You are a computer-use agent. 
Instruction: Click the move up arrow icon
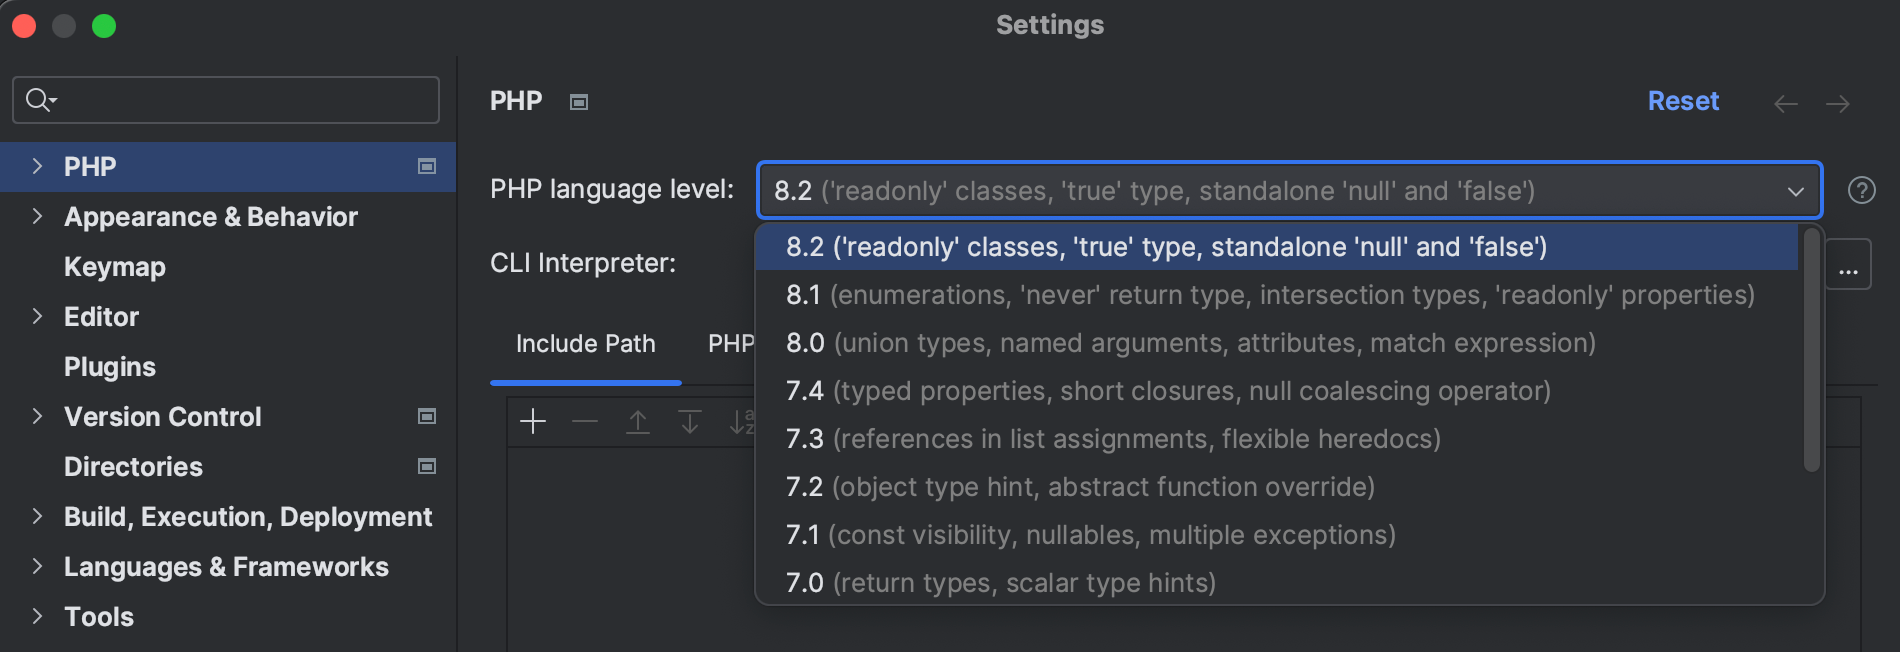(x=637, y=422)
